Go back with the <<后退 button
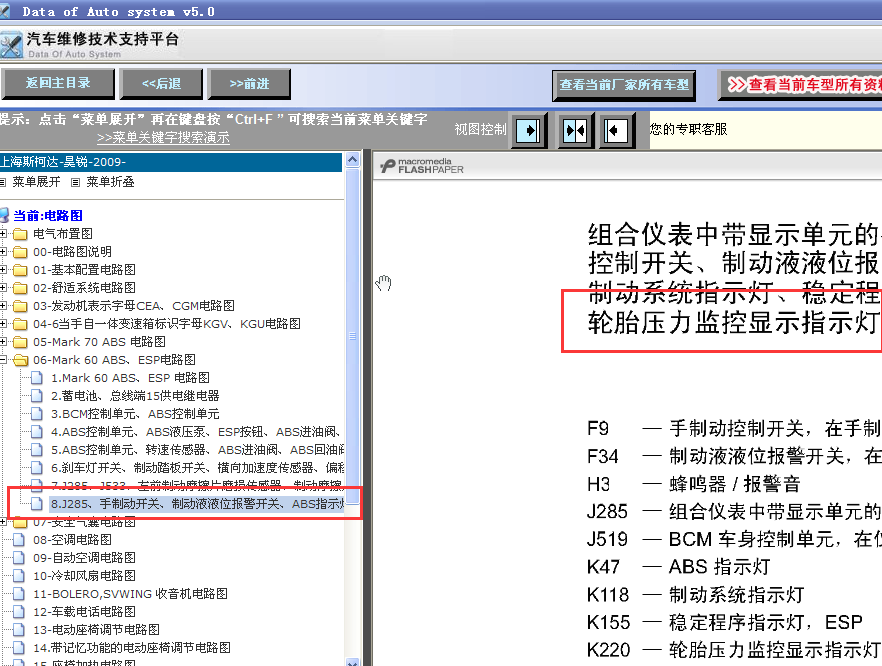Image resolution: width=882 pixels, height=666 pixels. tap(161, 84)
